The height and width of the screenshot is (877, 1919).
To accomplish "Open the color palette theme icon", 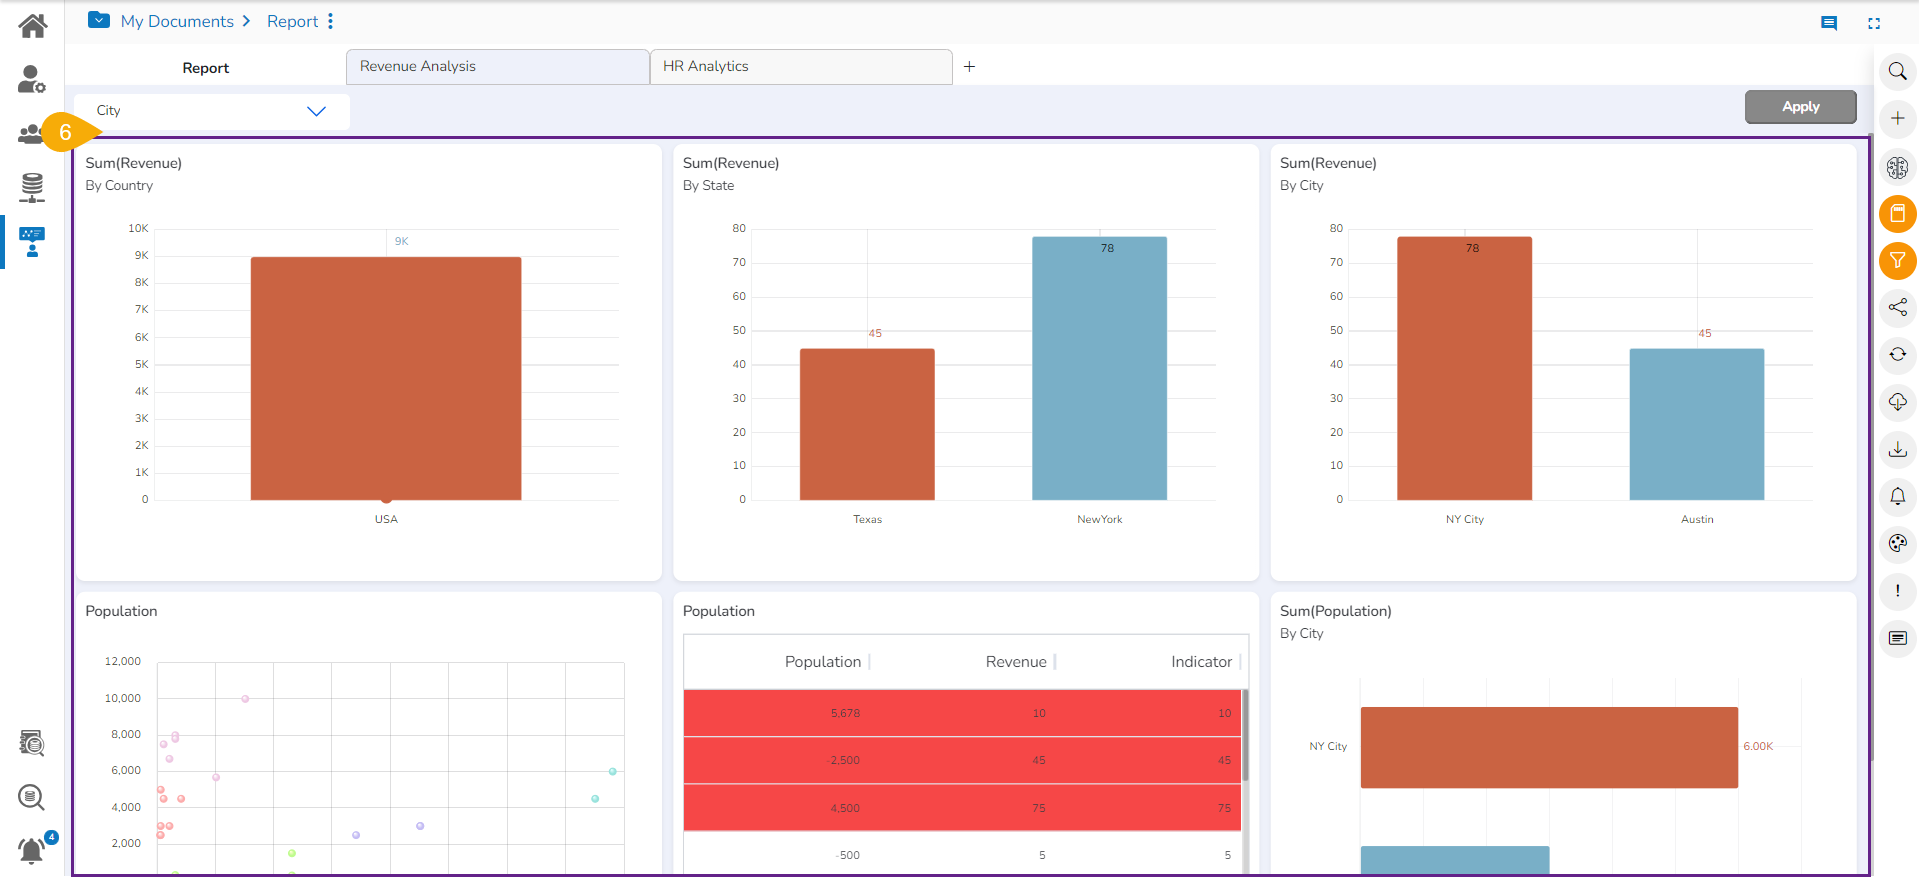I will 1897,544.
